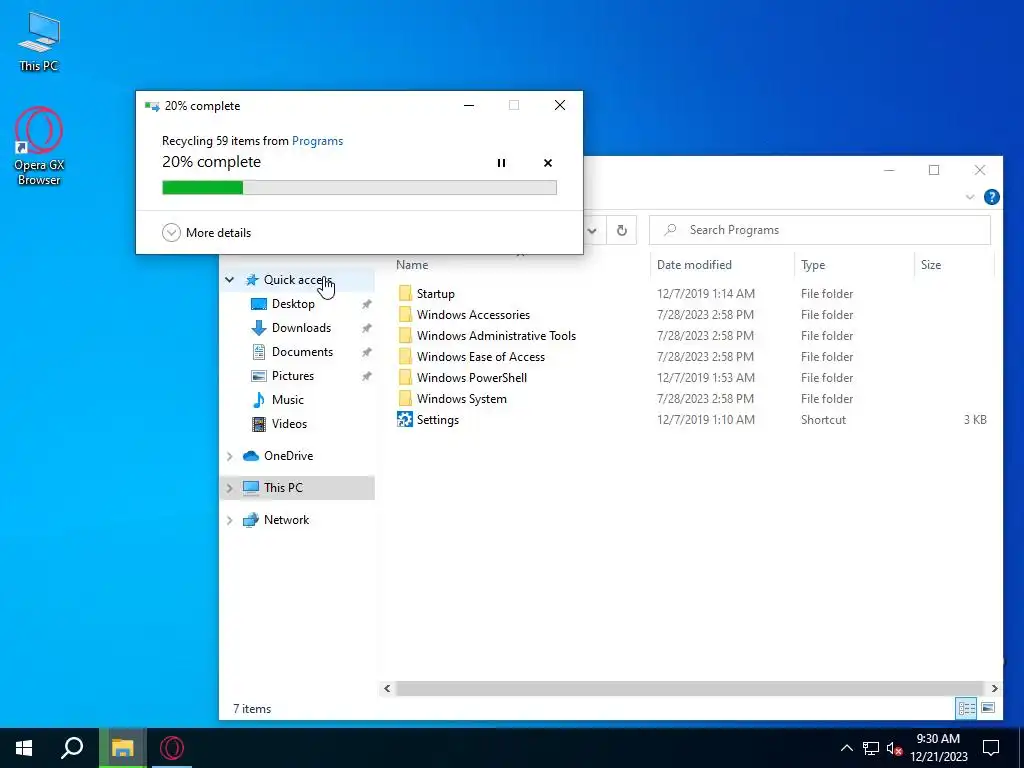Open Opera GX from the taskbar
This screenshot has height=768, width=1024.
click(x=172, y=748)
